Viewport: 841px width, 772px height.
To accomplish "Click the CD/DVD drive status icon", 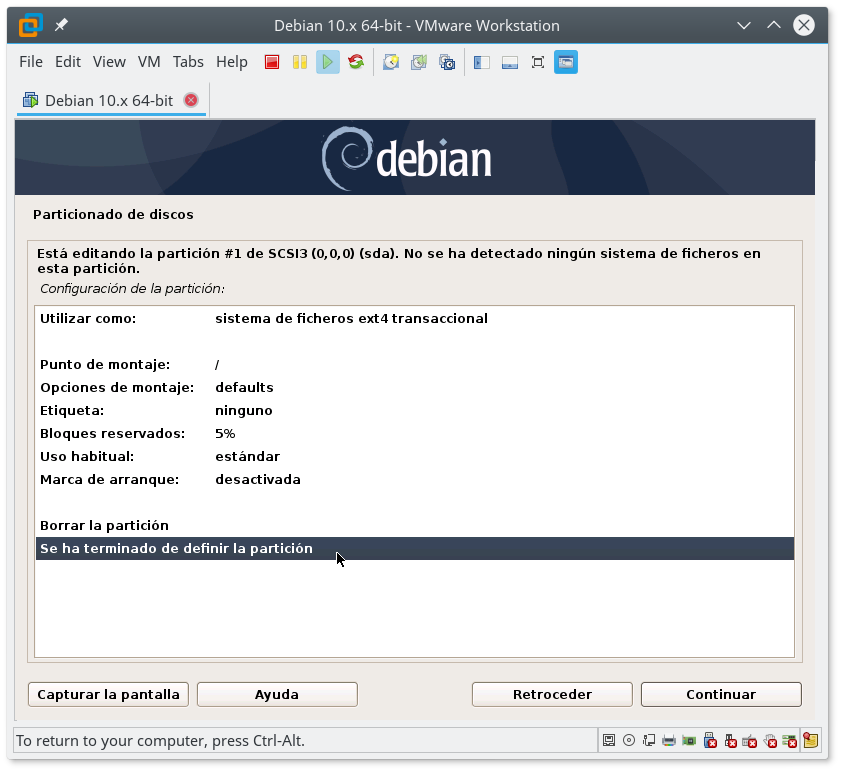I will coord(629,740).
